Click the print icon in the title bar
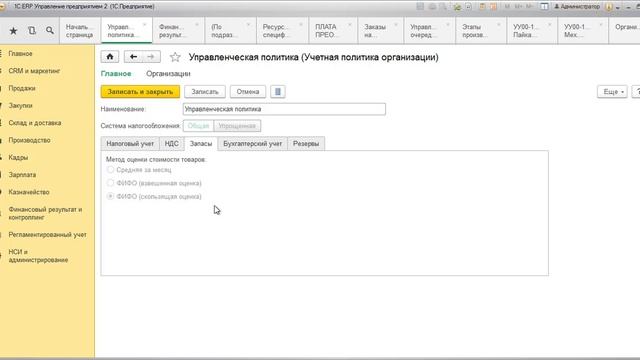The height and width of the screenshot is (360, 640). (x=433, y=7)
